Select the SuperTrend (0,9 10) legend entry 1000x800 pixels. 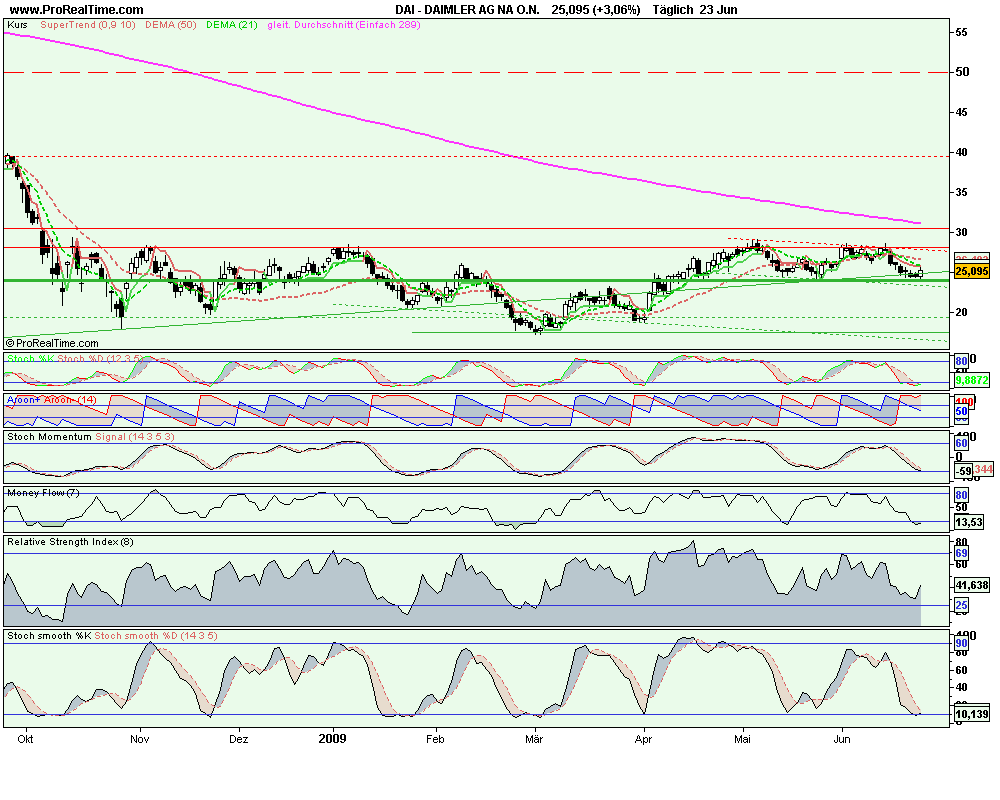87,25
